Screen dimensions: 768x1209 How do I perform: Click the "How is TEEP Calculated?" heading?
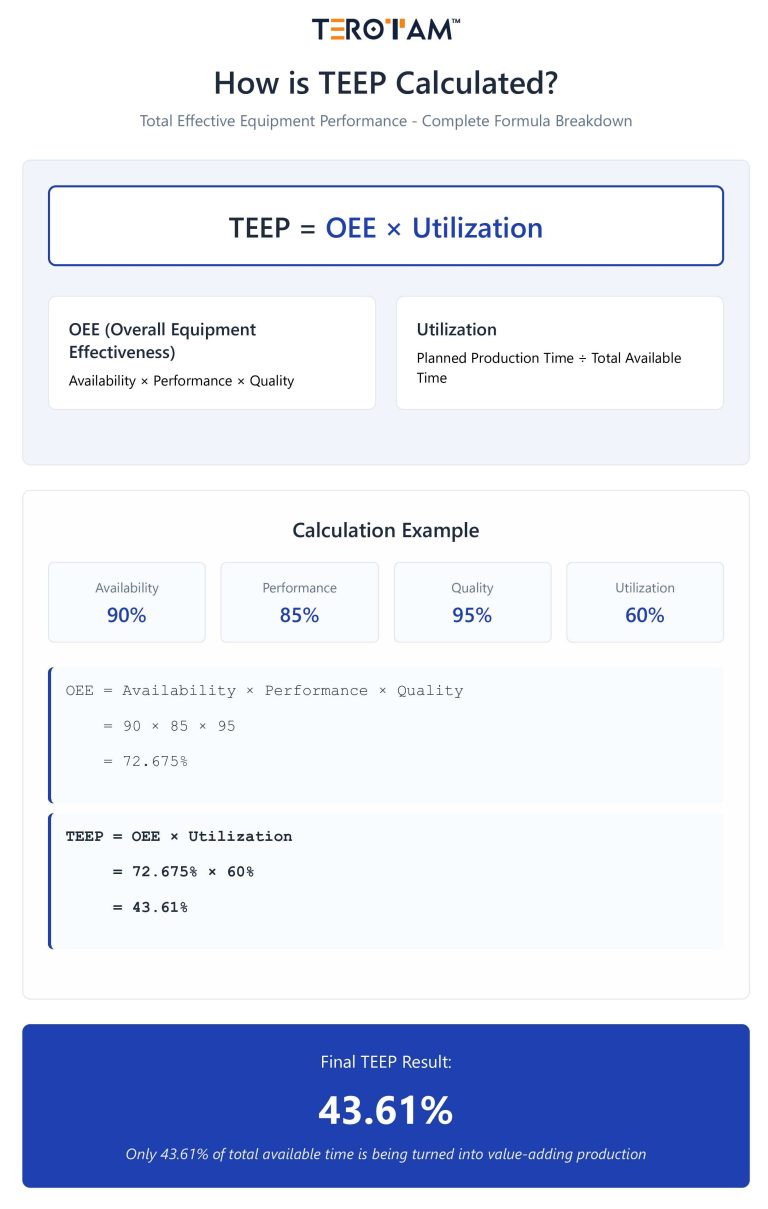385,82
